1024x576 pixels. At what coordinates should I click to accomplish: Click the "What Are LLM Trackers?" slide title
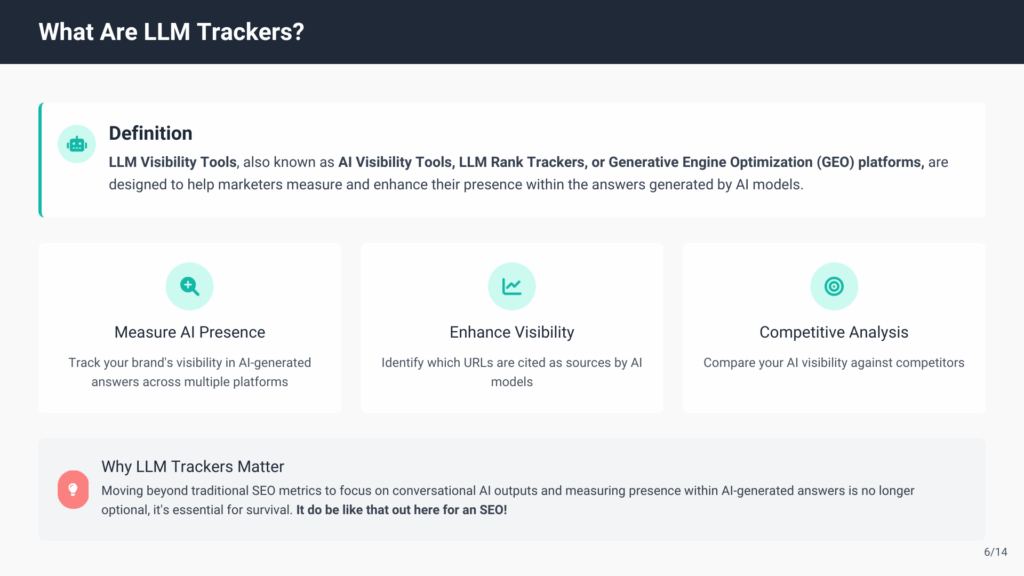171,32
